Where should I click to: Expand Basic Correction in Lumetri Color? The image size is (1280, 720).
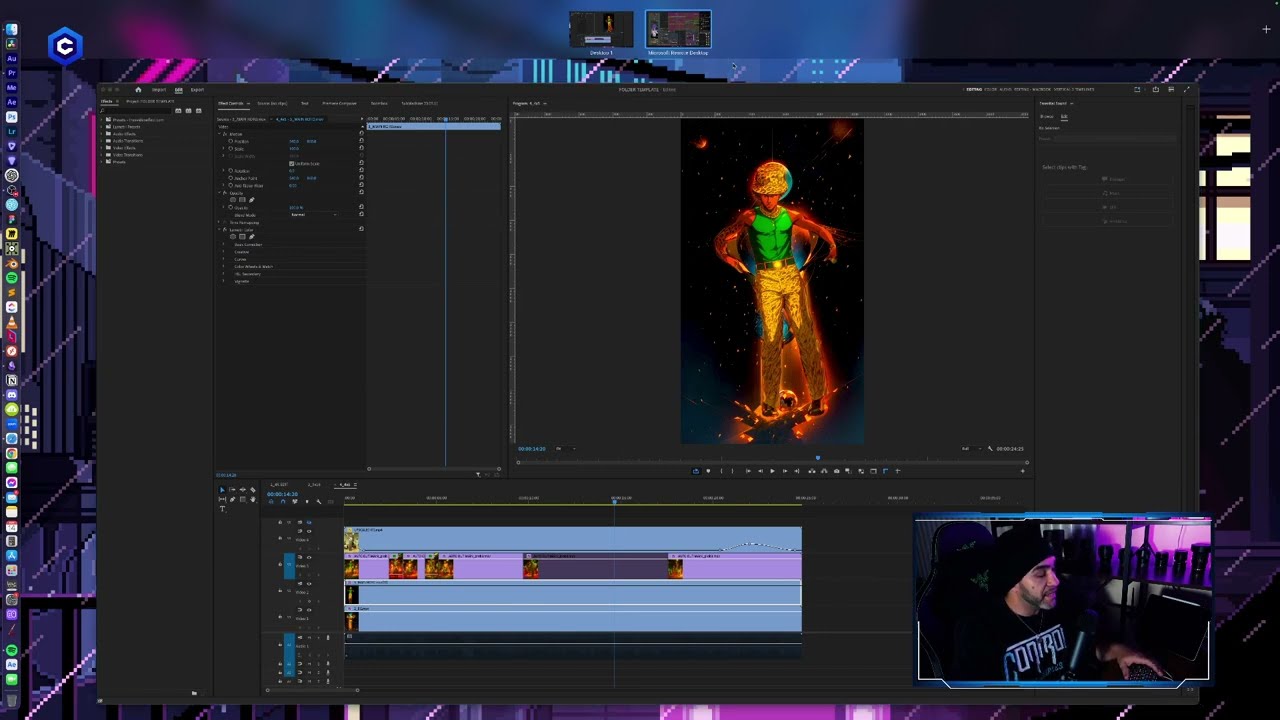(223, 244)
